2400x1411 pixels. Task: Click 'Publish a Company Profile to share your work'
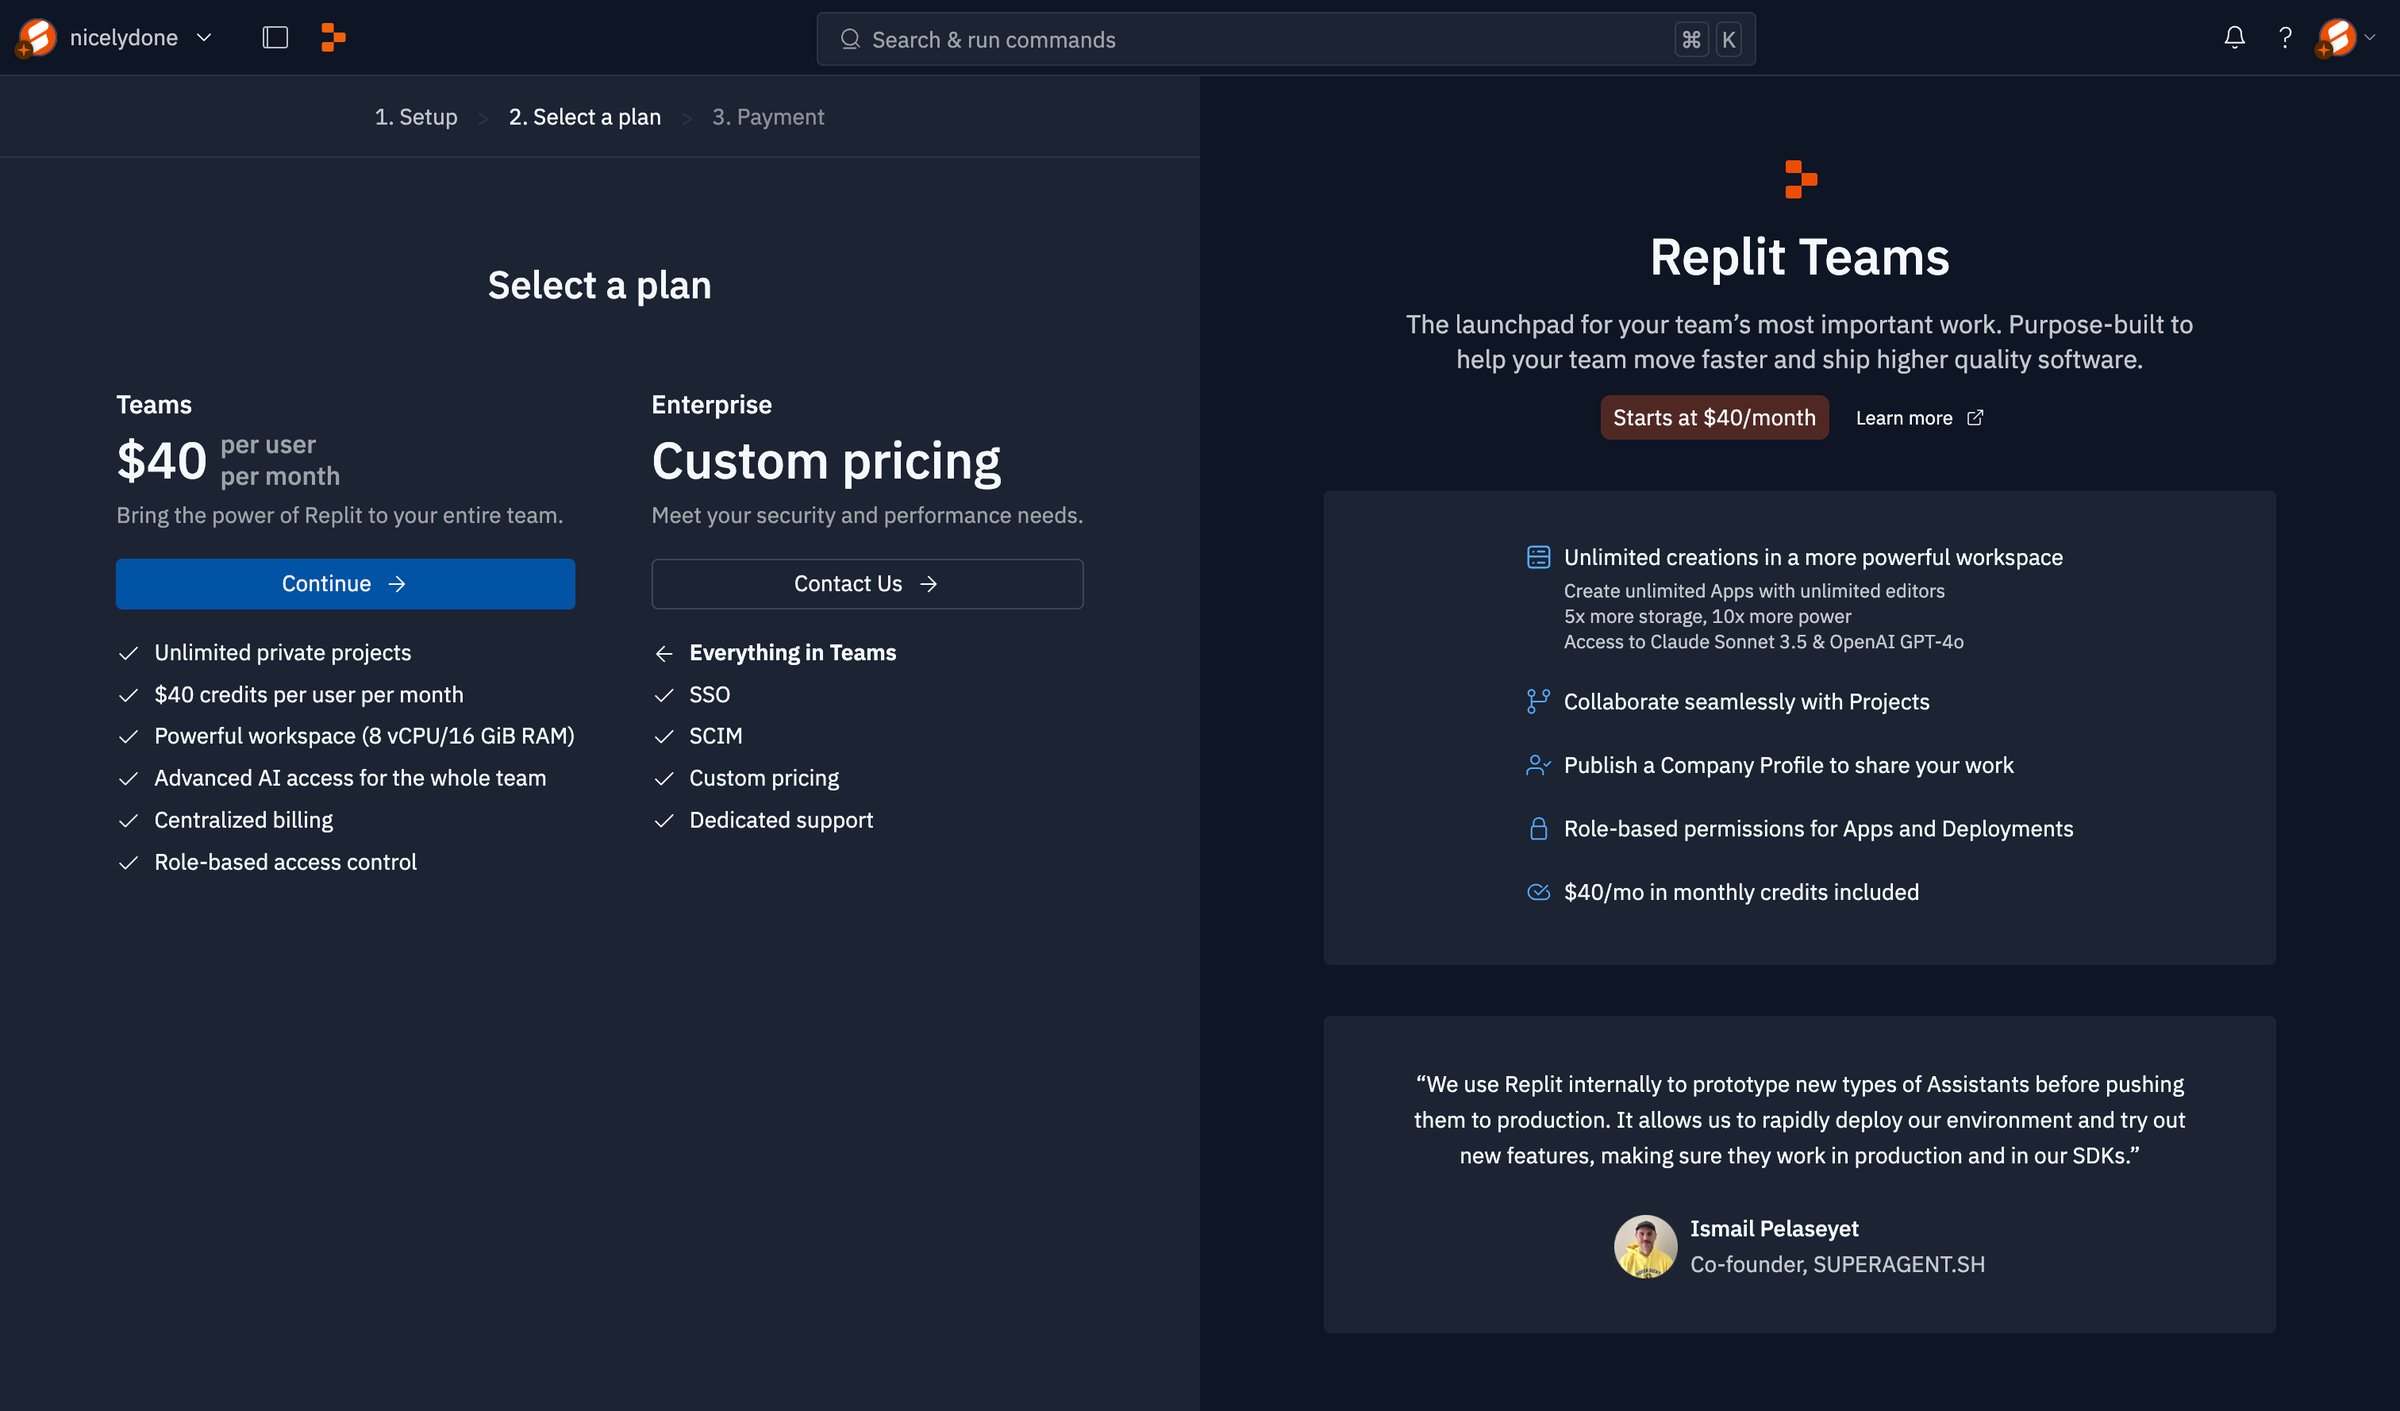1789,765
